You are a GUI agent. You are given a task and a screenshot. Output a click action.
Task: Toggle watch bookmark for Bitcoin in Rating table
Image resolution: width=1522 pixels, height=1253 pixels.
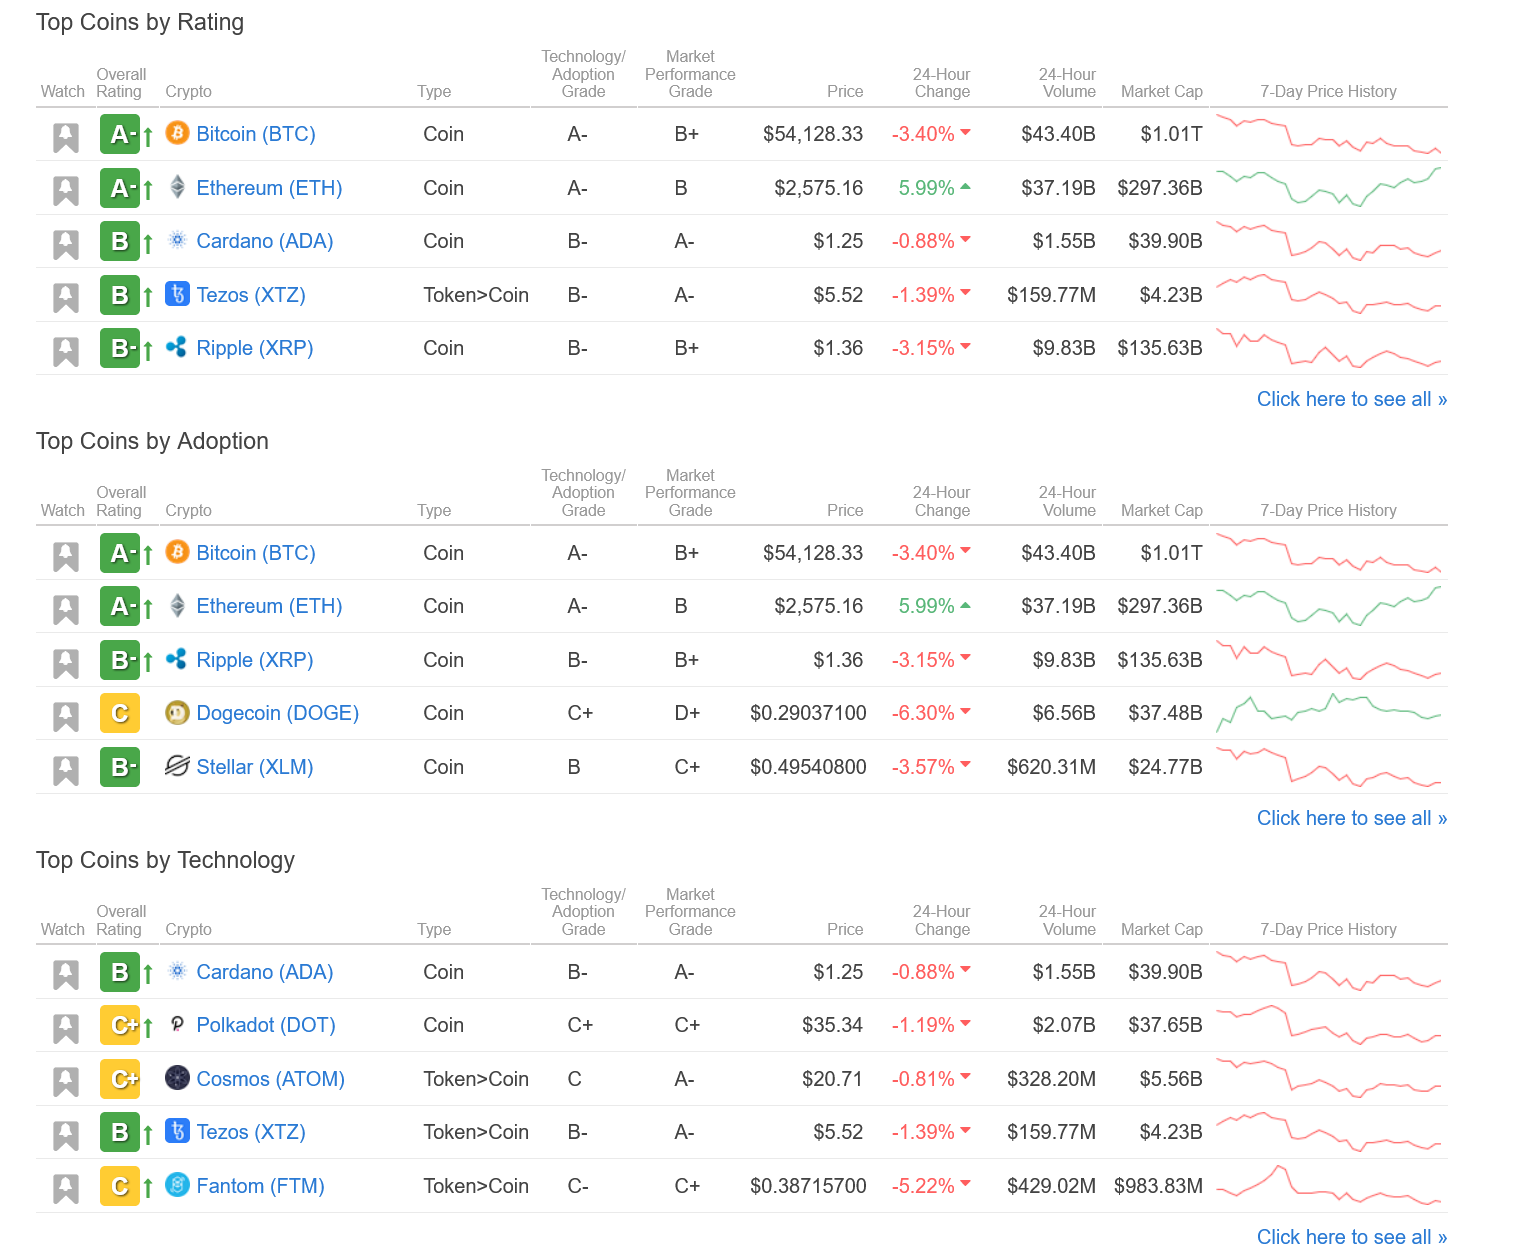[66, 137]
